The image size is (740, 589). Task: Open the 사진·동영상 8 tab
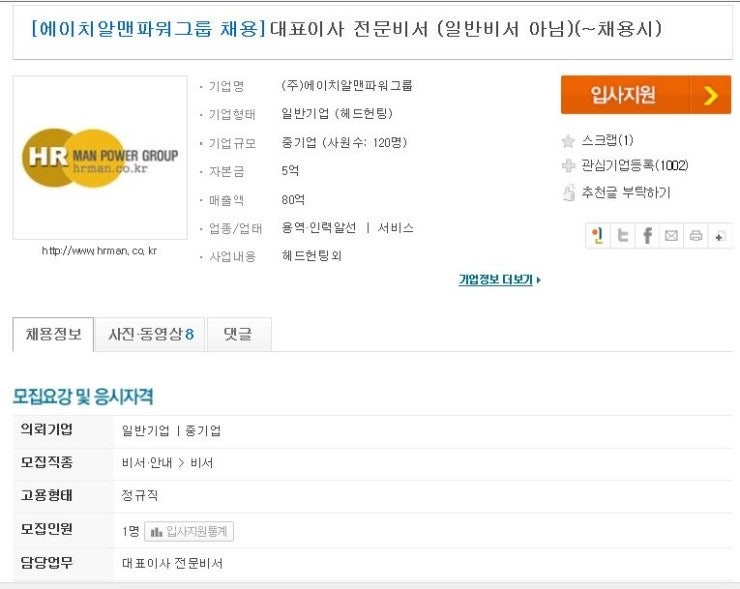150,334
